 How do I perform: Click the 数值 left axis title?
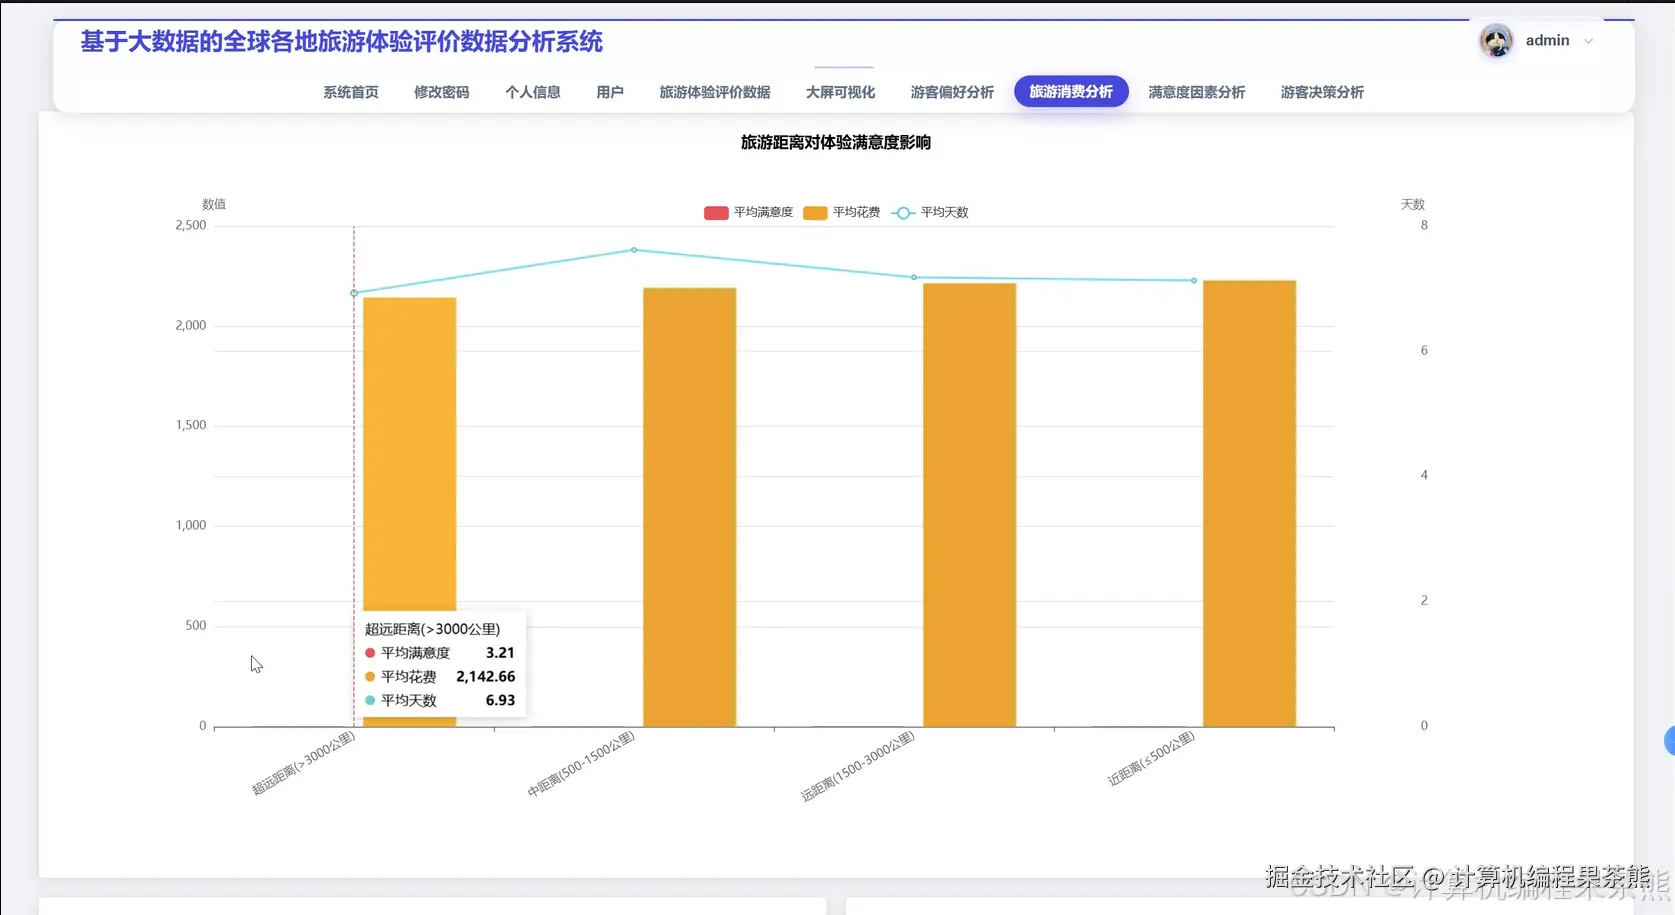(x=214, y=204)
